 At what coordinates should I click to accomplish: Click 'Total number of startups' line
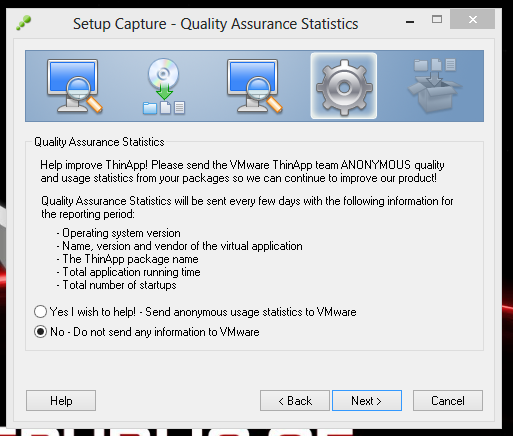coord(116,285)
